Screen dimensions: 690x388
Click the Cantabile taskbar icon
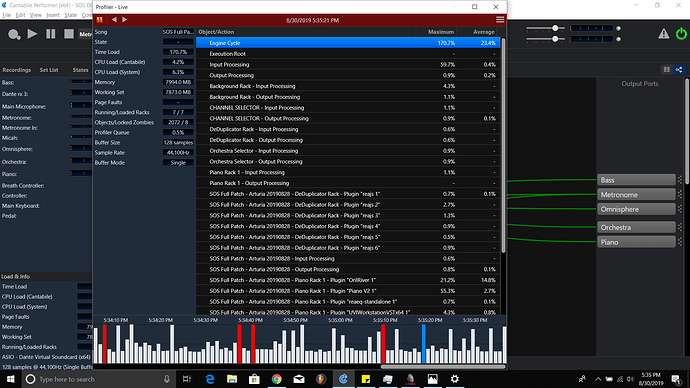(x=343, y=379)
